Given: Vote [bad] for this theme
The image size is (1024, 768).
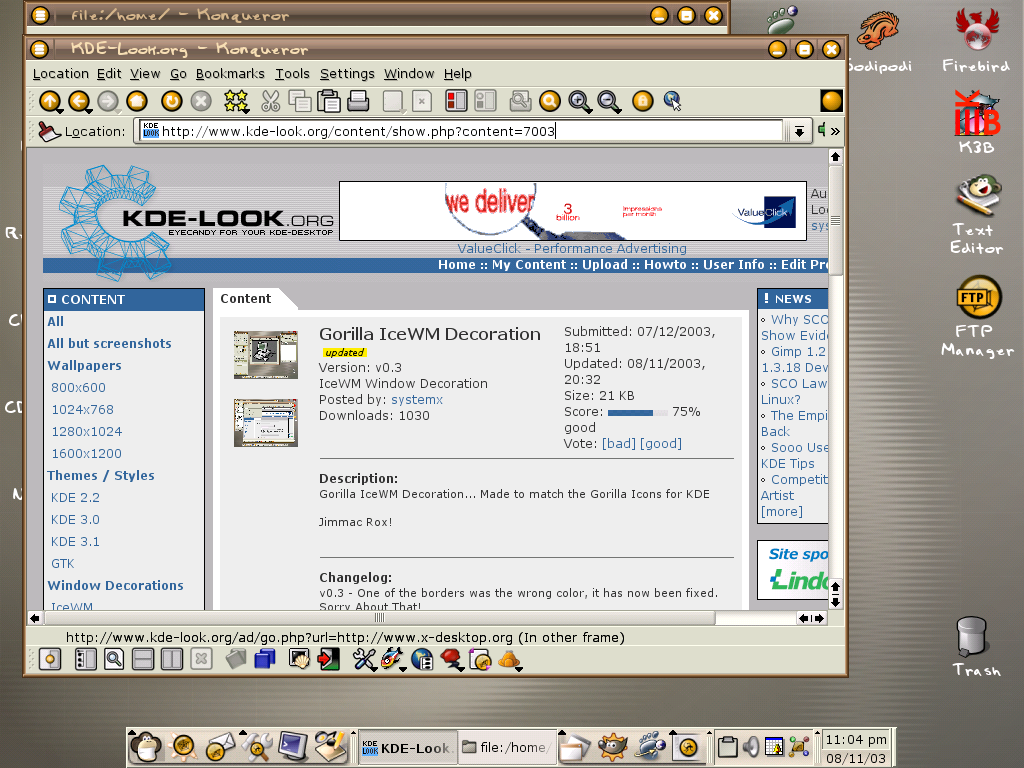Looking at the screenshot, I should click(618, 443).
